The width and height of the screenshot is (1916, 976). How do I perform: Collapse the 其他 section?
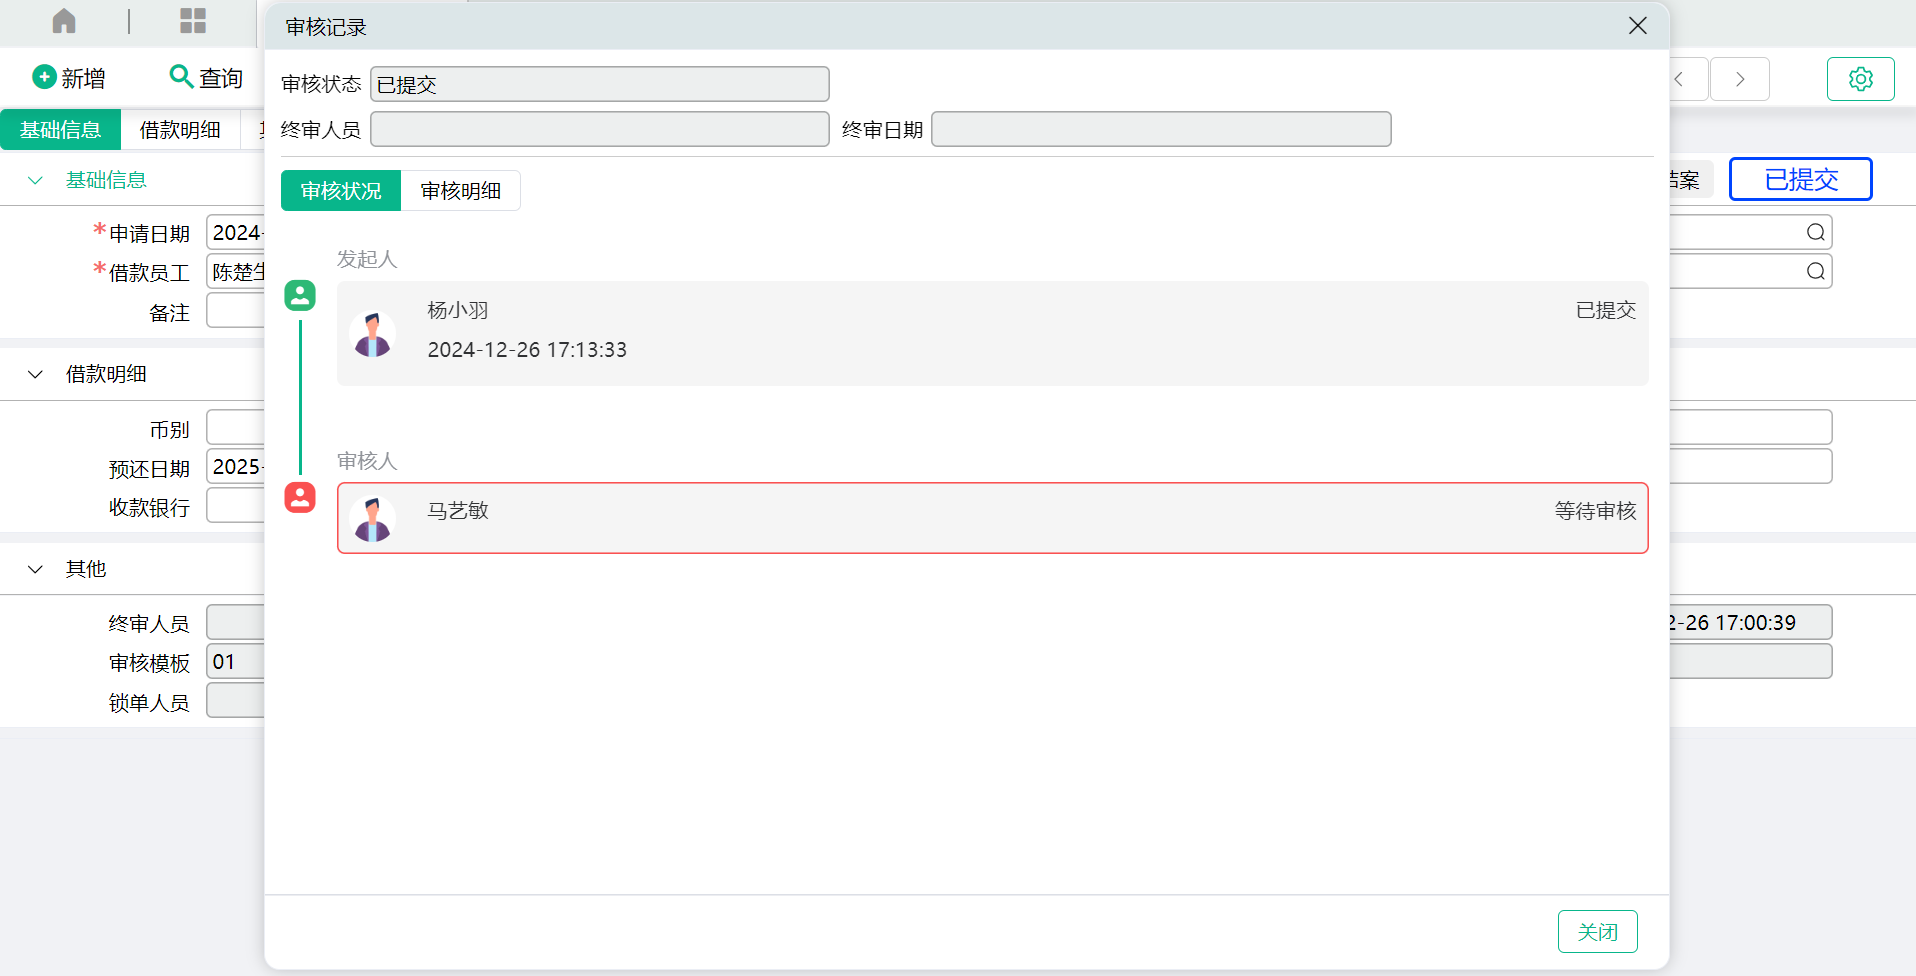tap(36, 569)
